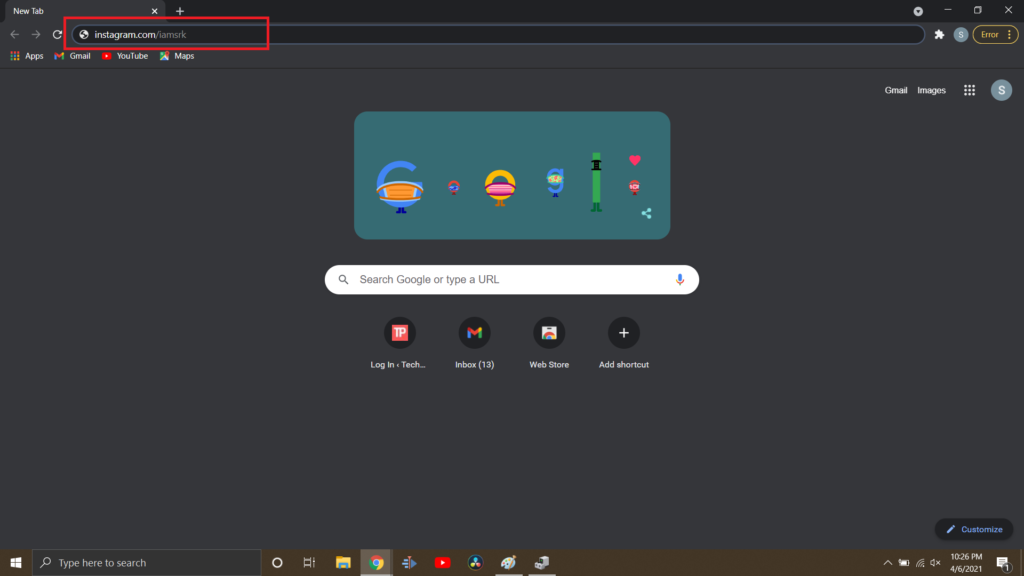1024x576 pixels.
Task: Open the Windows Start menu
Action: coord(16,562)
